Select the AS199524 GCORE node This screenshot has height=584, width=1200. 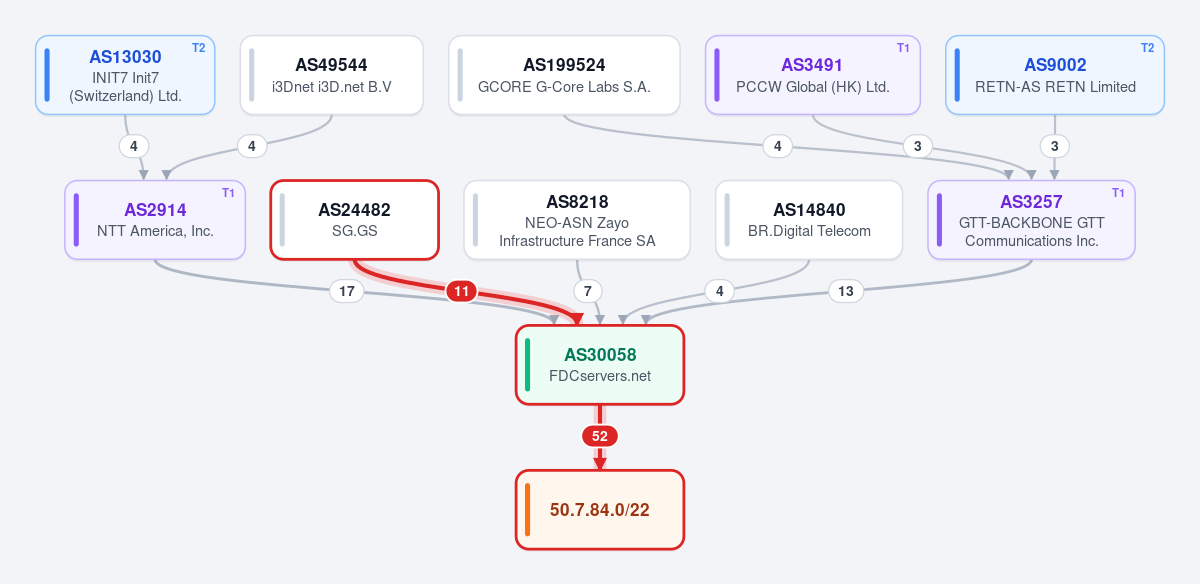click(564, 75)
